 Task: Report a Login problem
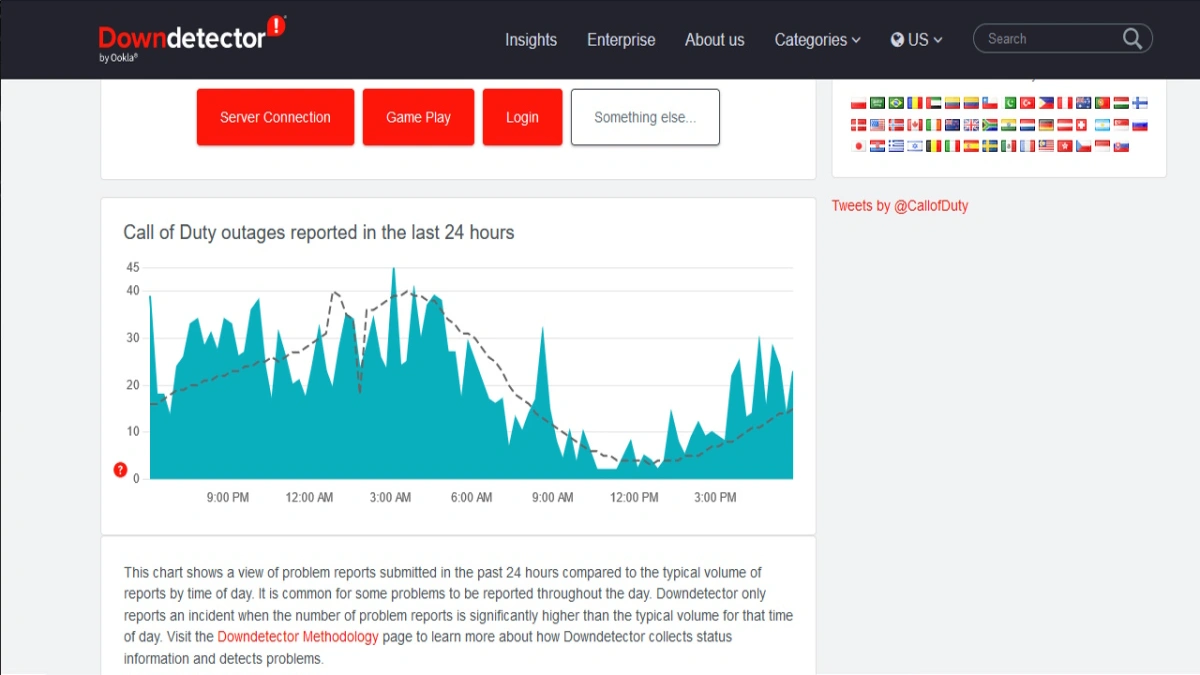coord(522,117)
